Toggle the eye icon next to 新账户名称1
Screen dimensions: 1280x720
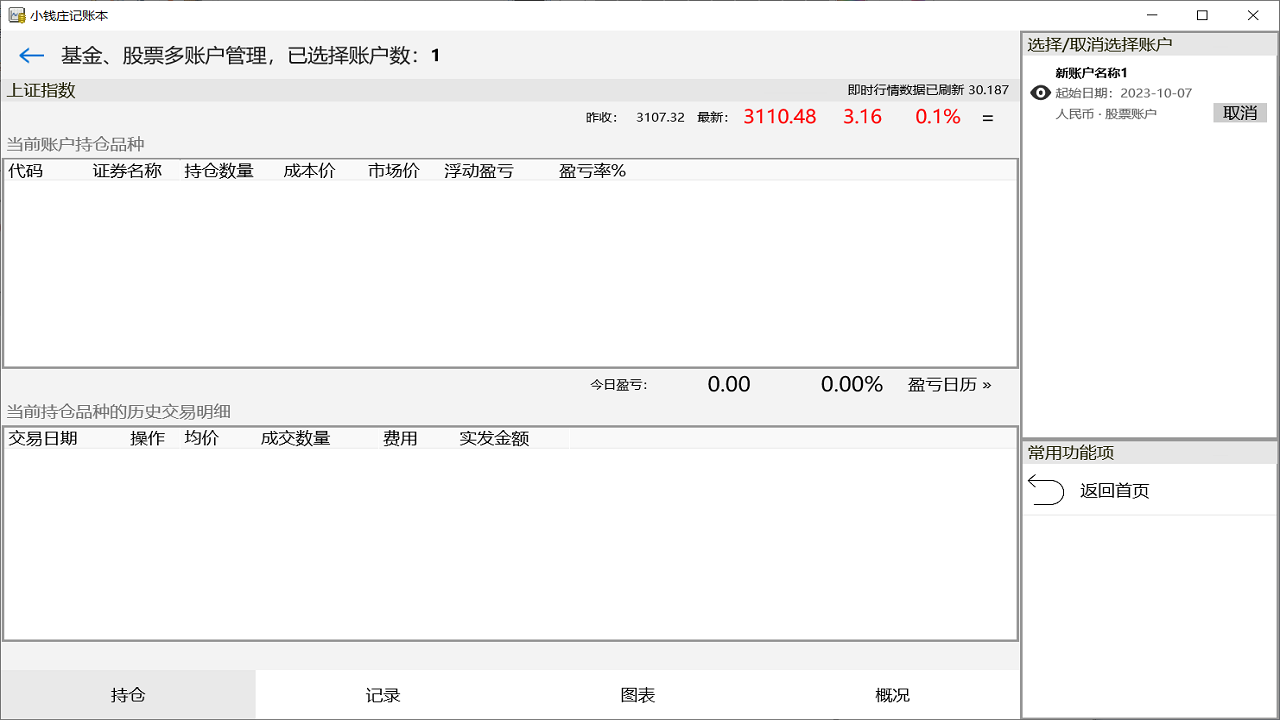pos(1039,92)
